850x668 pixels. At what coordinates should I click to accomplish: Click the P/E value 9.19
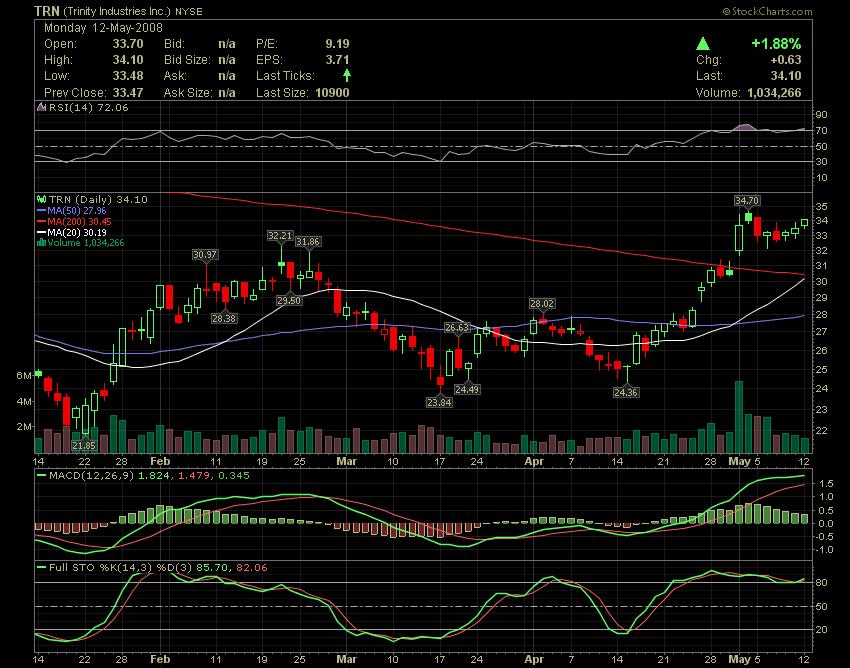click(x=337, y=44)
